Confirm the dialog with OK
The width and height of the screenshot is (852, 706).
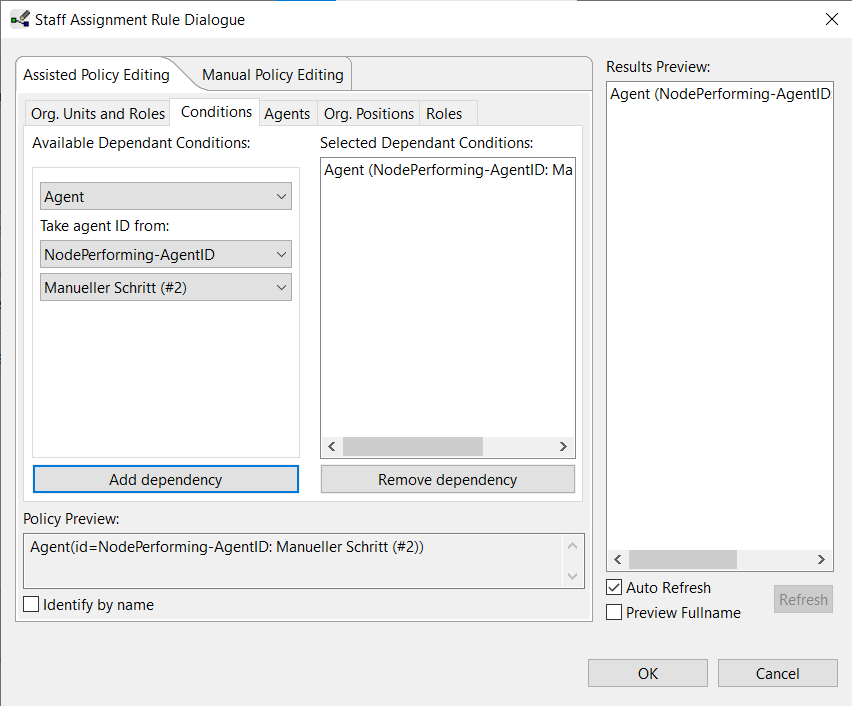pyautogui.click(x=647, y=673)
